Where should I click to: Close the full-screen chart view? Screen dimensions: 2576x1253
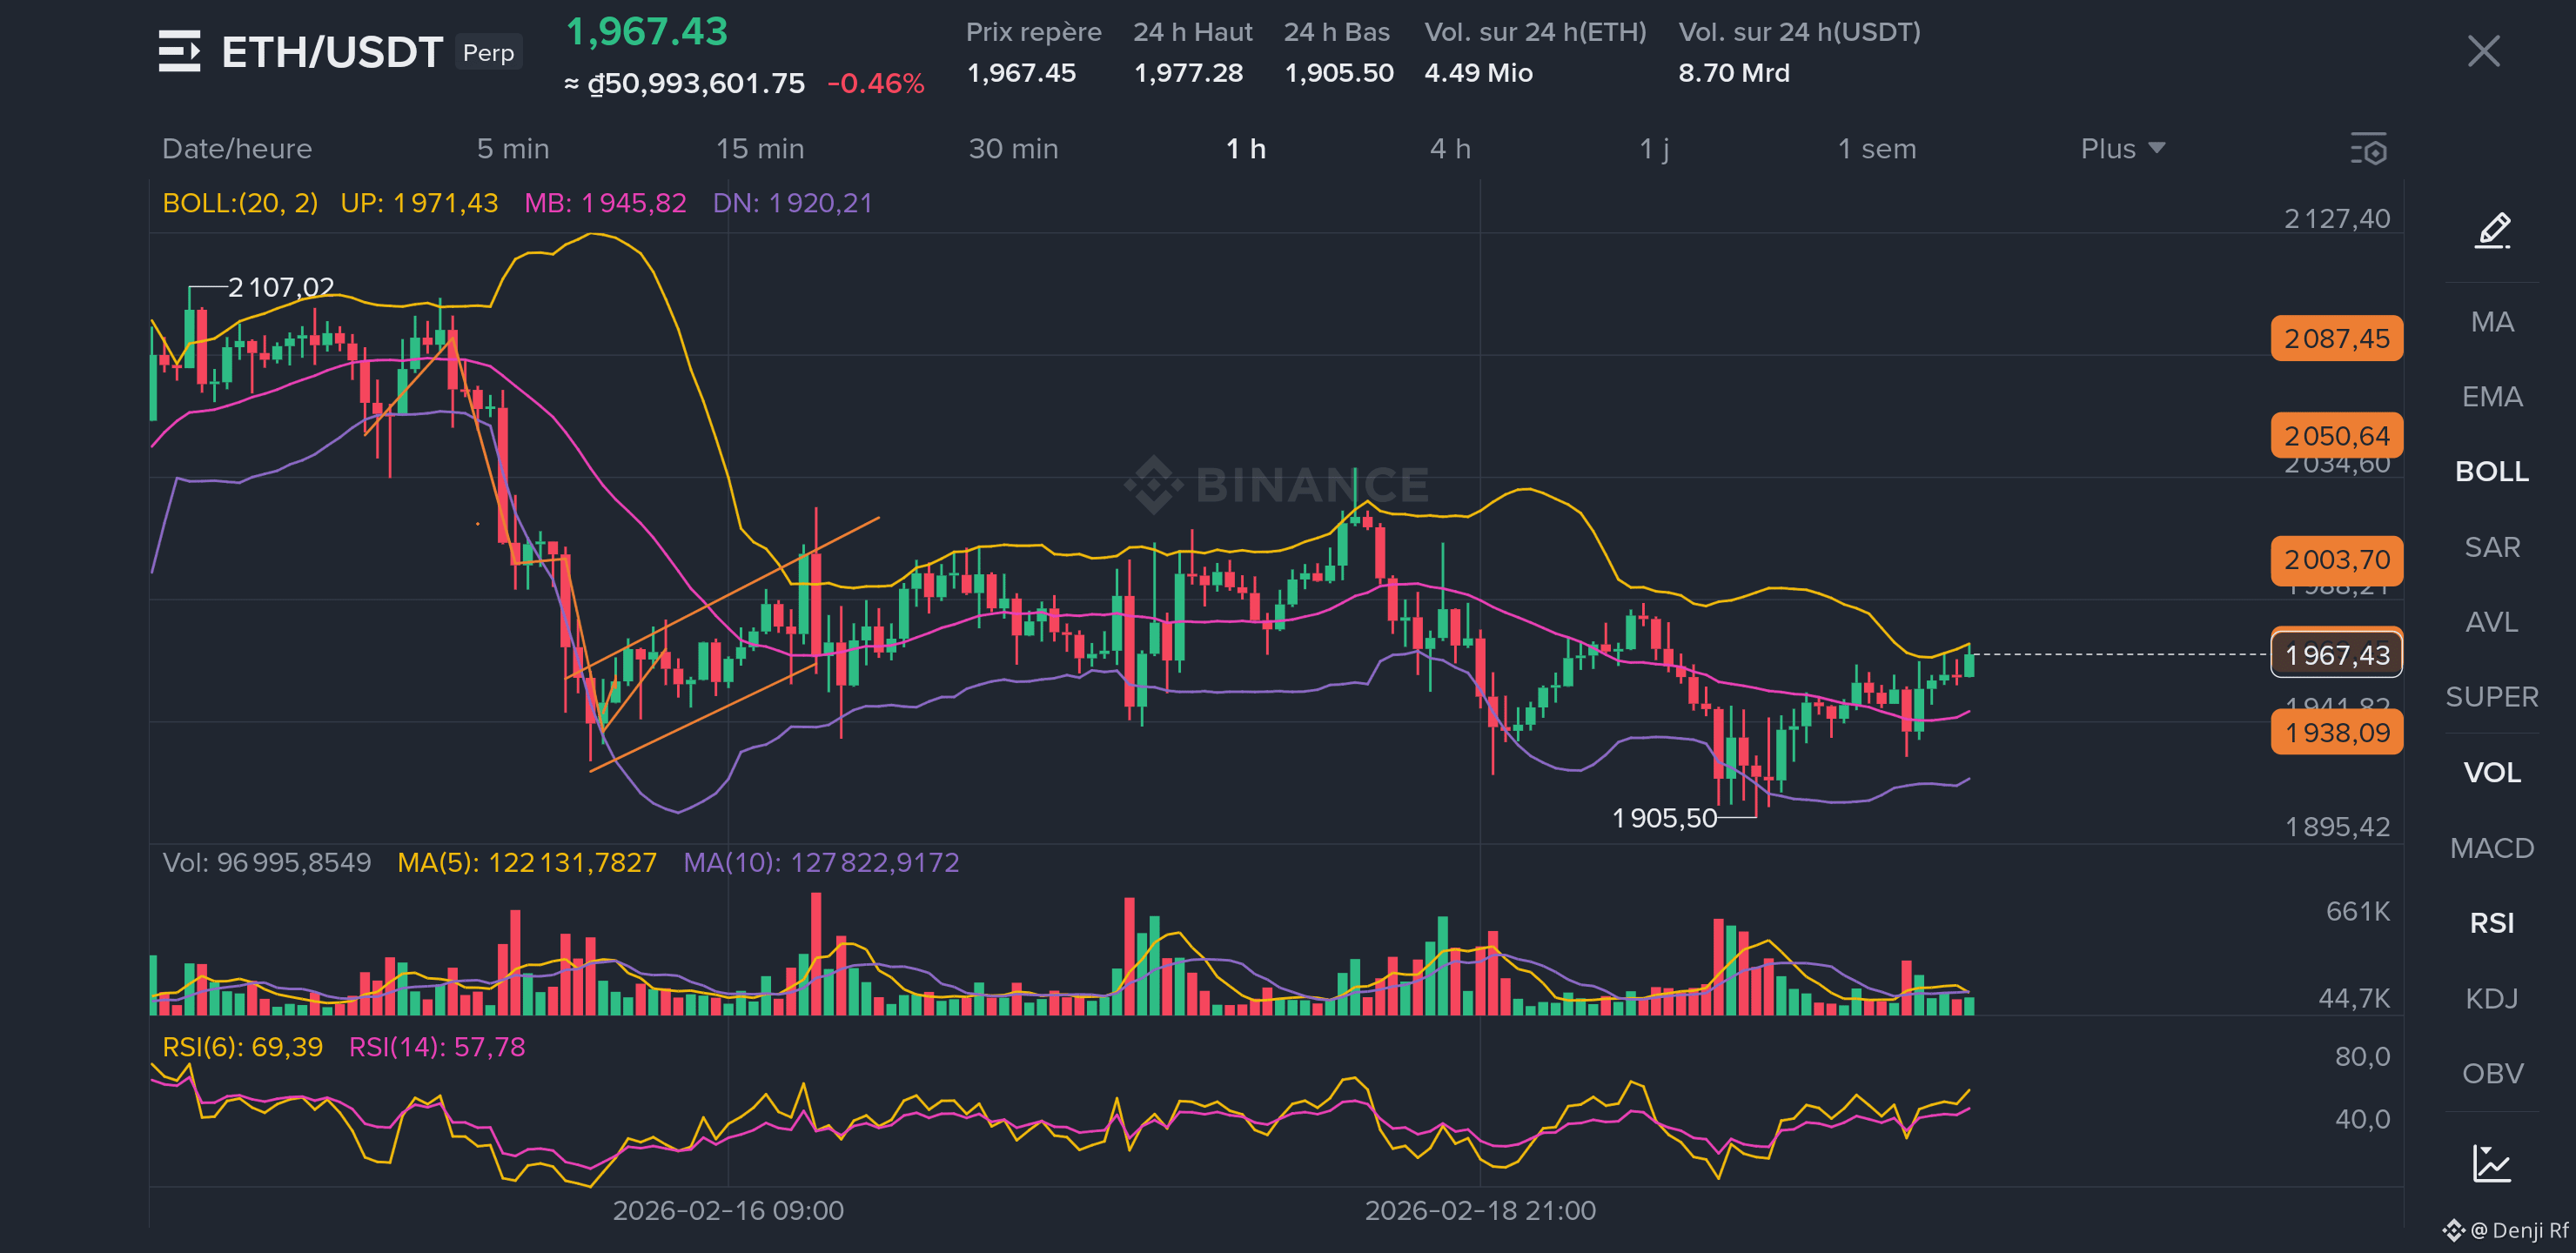[x=2483, y=51]
